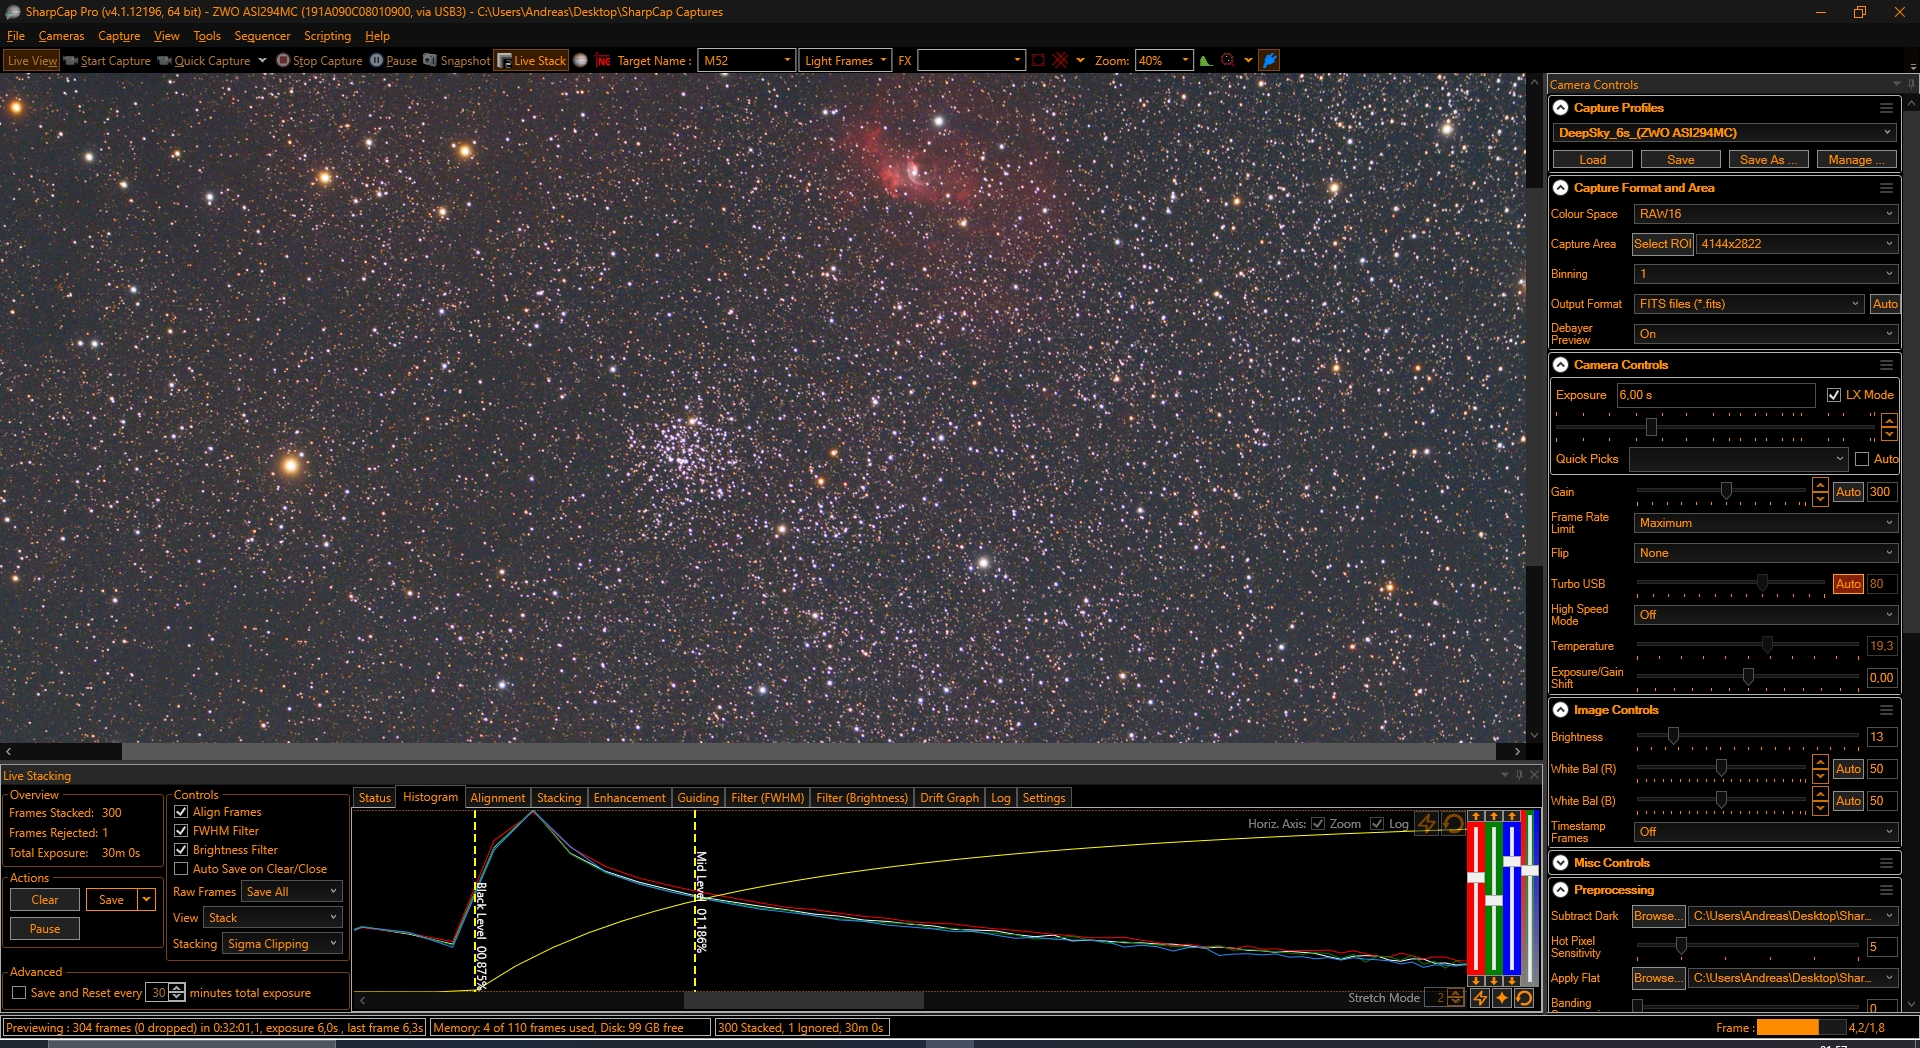Click the sphere icon beside Live Stack
Screen dimensions: 1920x1048
(x=580, y=61)
